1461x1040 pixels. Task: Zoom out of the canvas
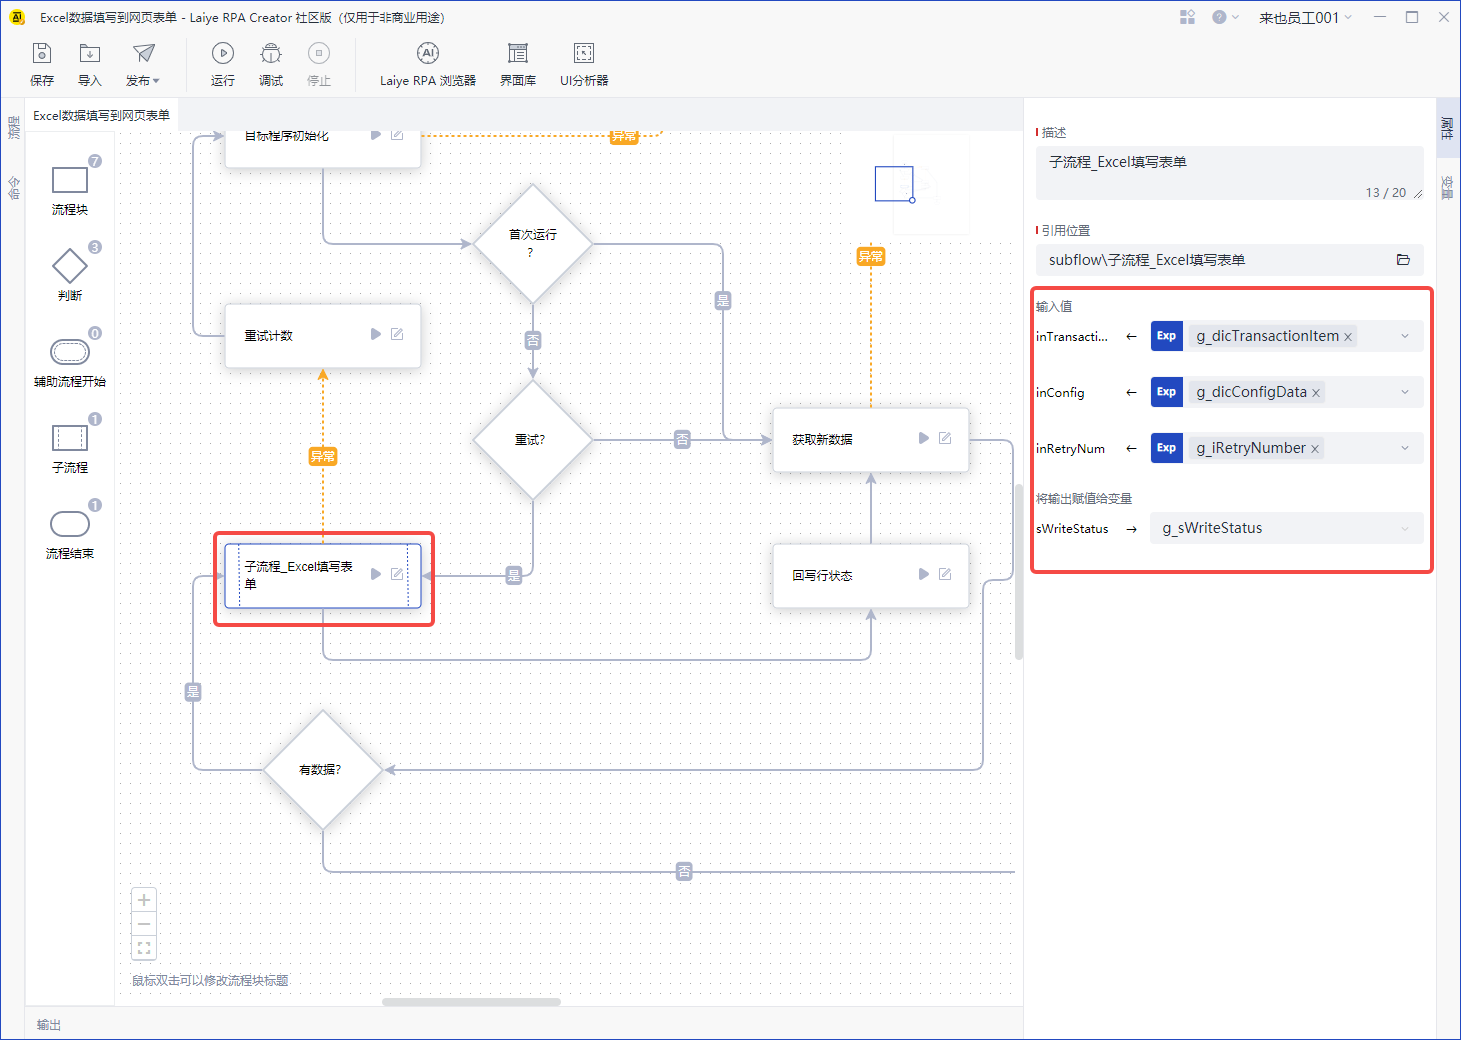click(144, 924)
